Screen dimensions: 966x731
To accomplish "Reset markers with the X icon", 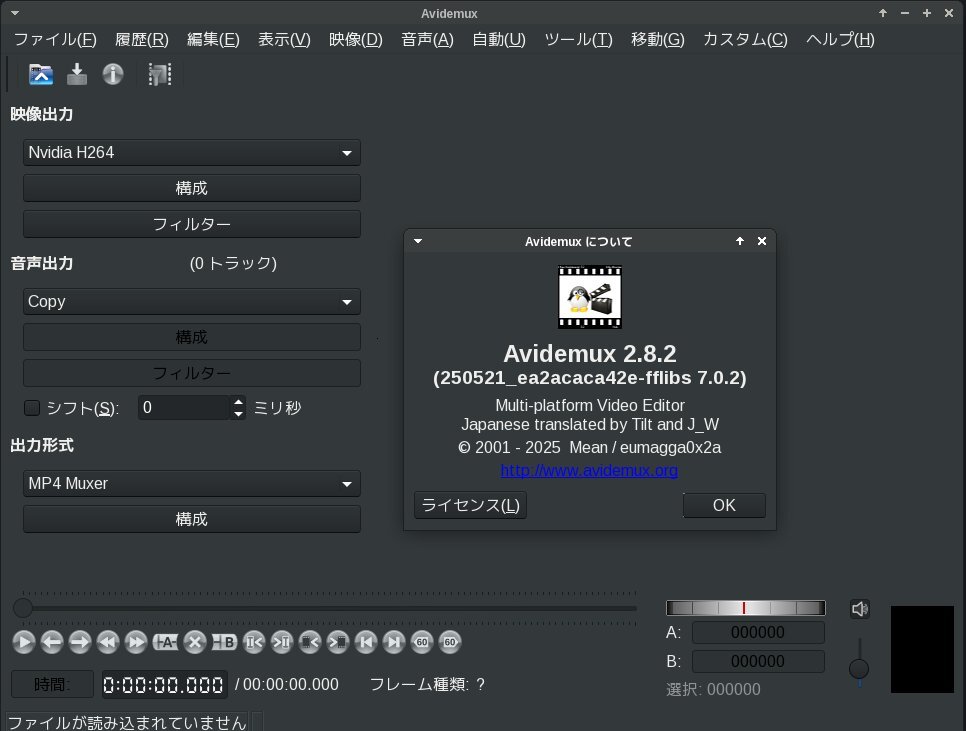I will point(195,642).
